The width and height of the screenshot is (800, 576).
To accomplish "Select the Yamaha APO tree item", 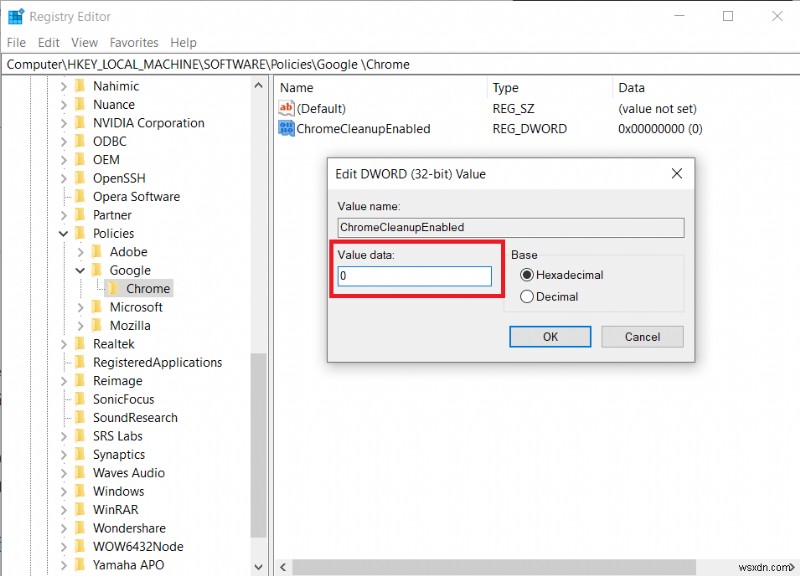I will [129, 565].
